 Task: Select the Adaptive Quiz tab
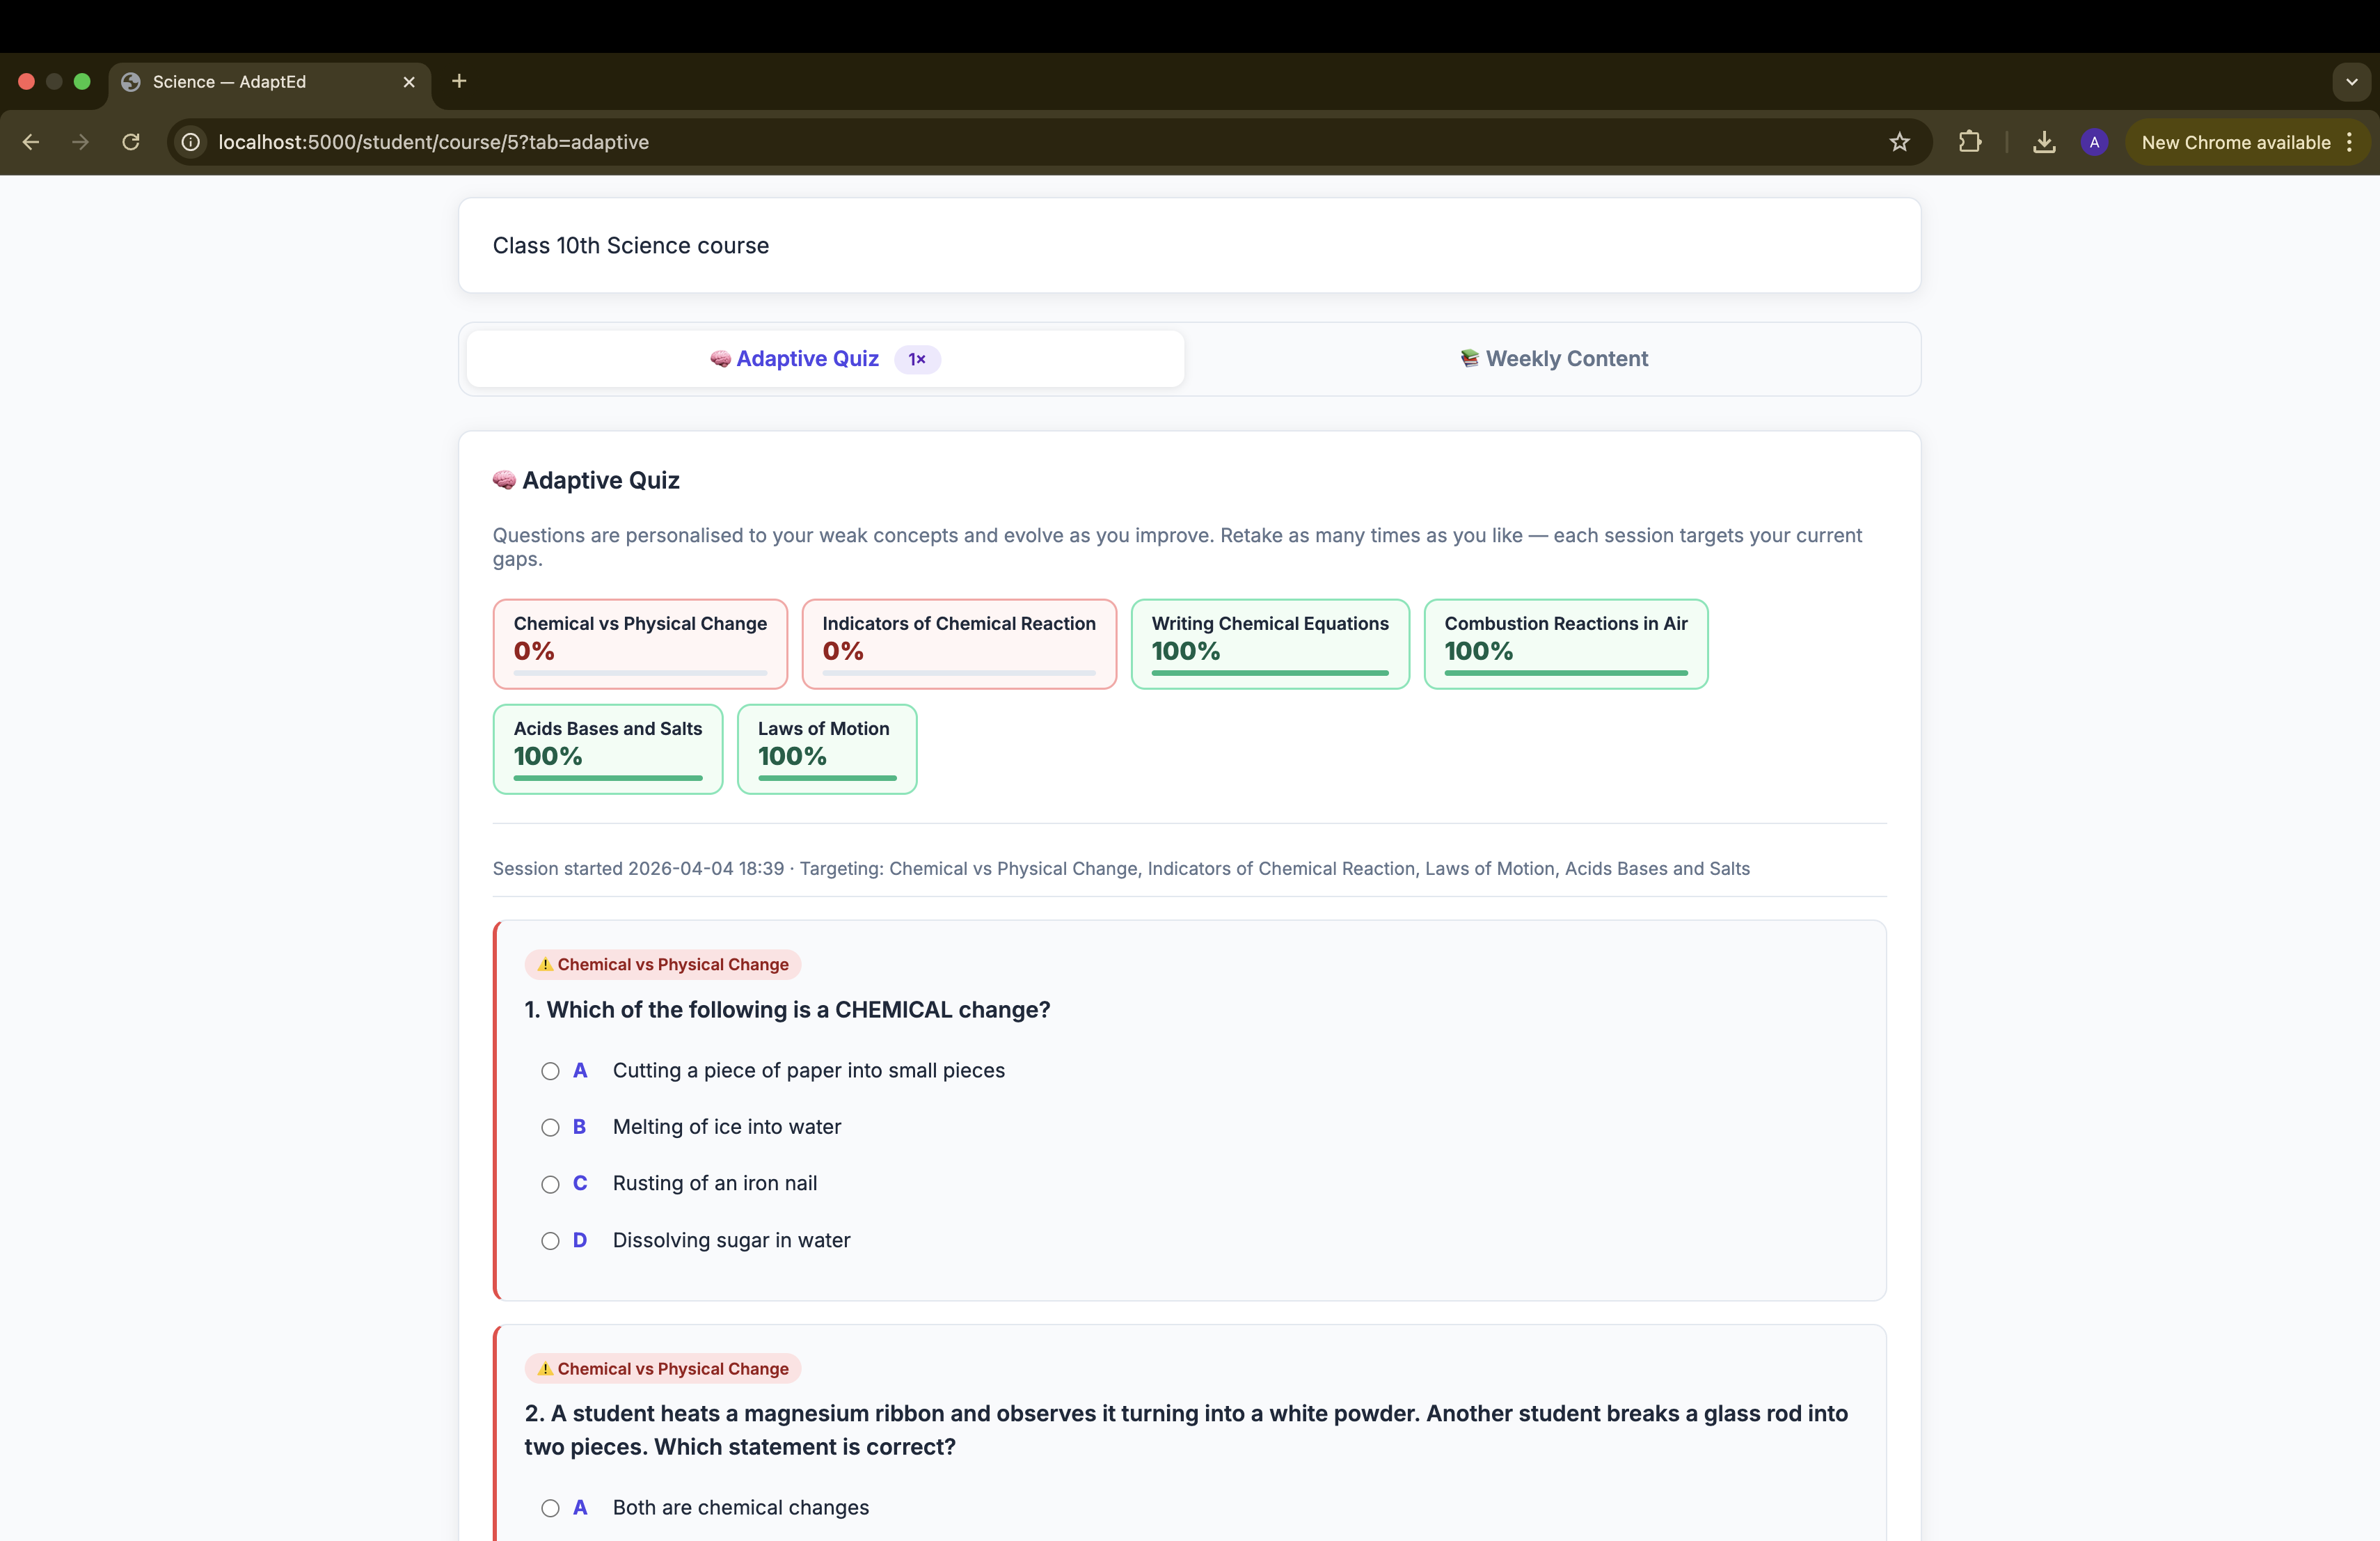(825, 359)
